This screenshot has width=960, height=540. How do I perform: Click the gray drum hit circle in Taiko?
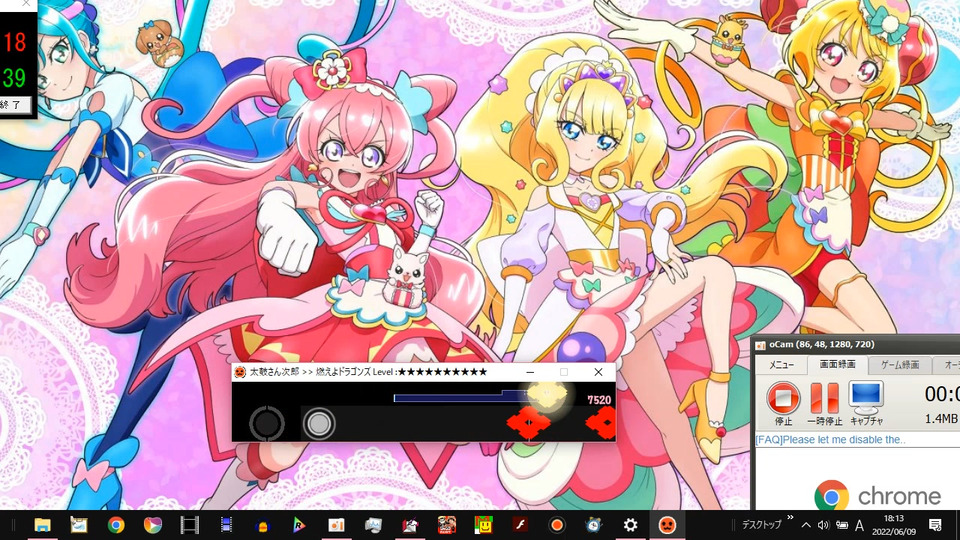click(x=318, y=423)
